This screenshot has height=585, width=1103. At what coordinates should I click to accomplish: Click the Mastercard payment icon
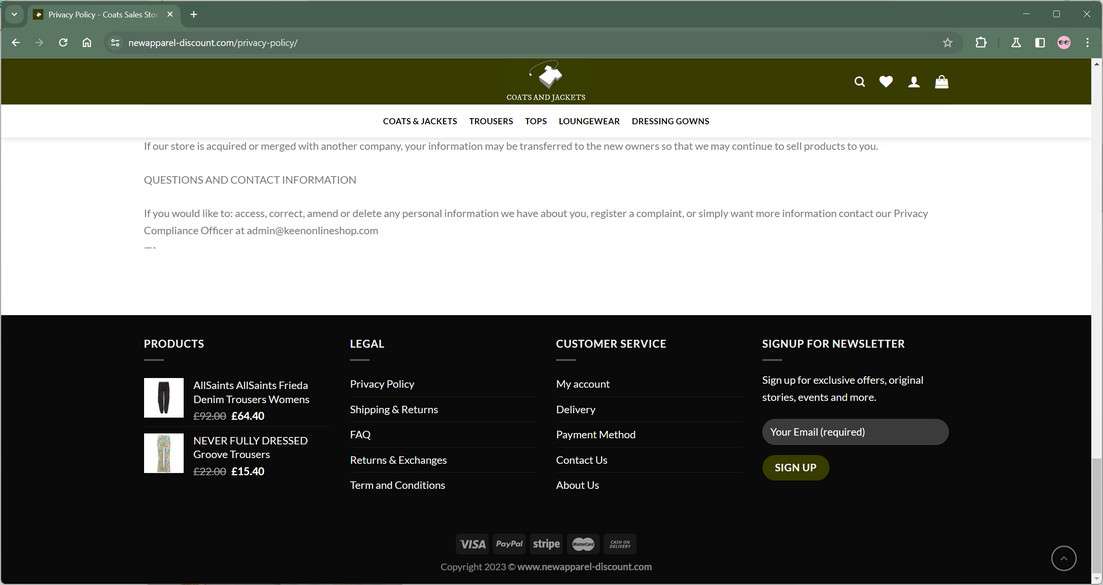click(x=583, y=544)
